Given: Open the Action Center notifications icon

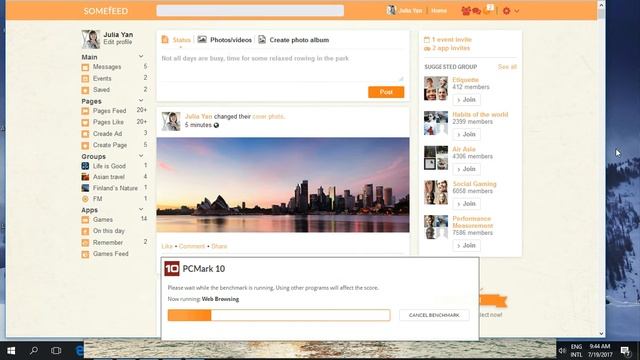Looking at the screenshot, I should point(625,351).
